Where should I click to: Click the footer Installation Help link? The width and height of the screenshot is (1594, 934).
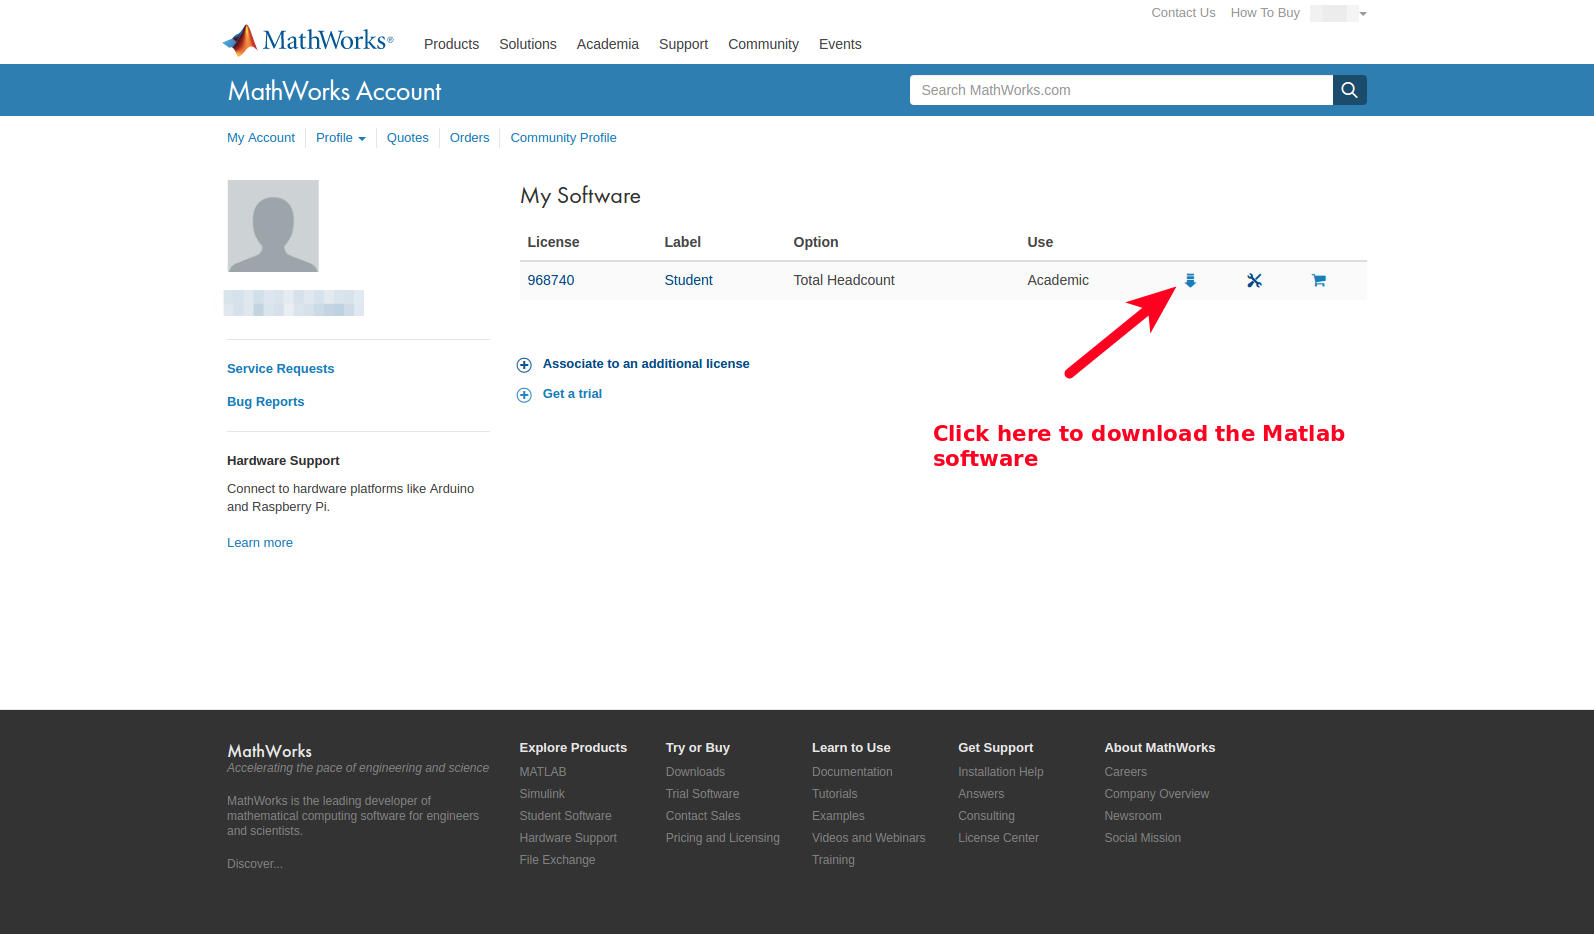(x=1000, y=772)
